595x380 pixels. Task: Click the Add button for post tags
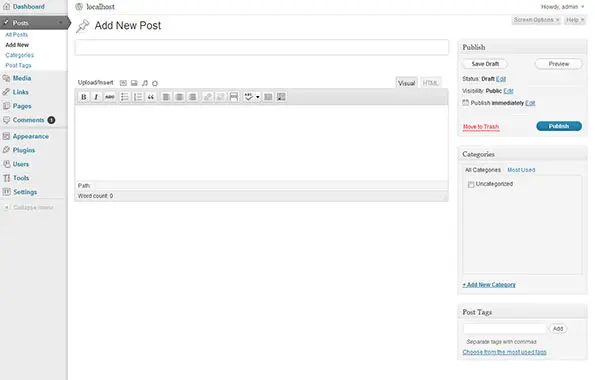click(x=558, y=329)
